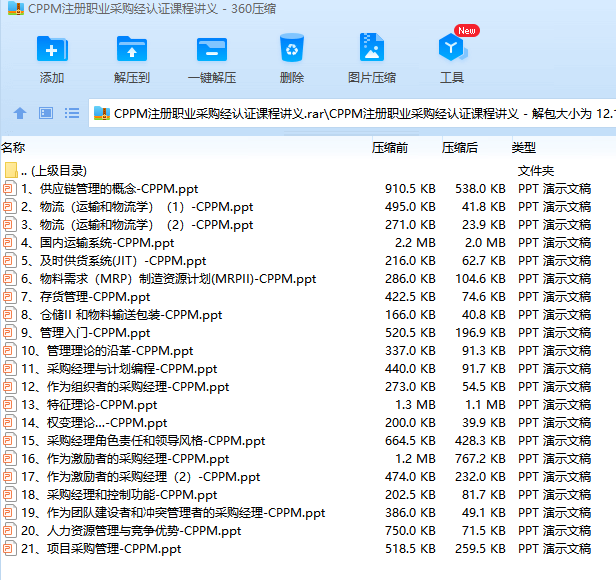Switch to list view mode icon
The image size is (616, 580).
click(x=71, y=113)
